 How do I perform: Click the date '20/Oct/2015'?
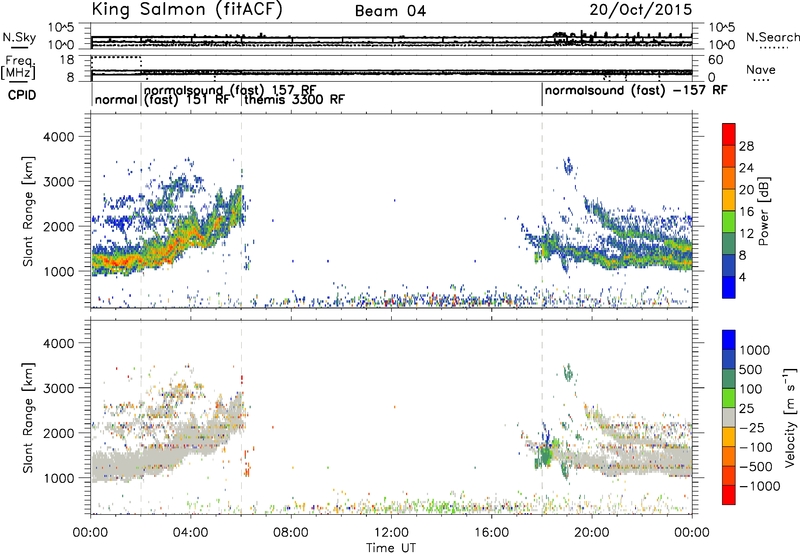point(641,10)
